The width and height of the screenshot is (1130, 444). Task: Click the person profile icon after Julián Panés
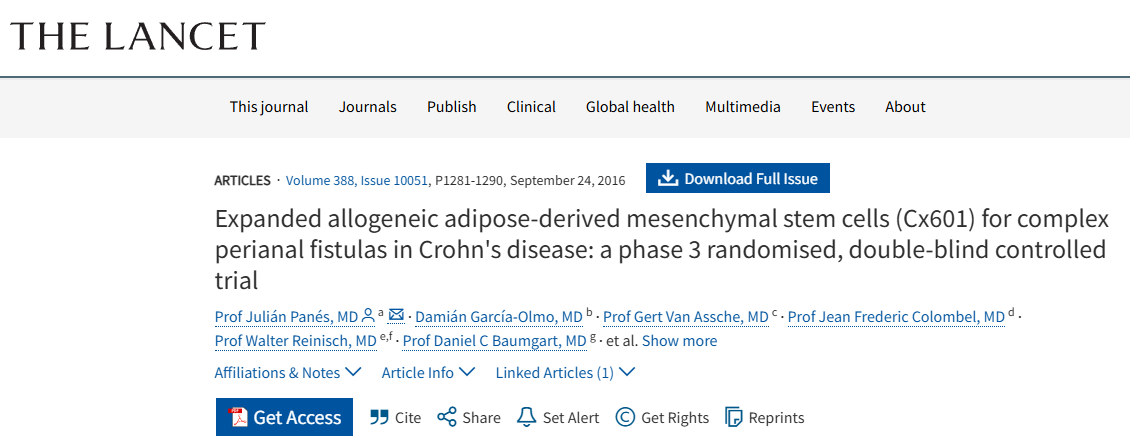tap(368, 316)
